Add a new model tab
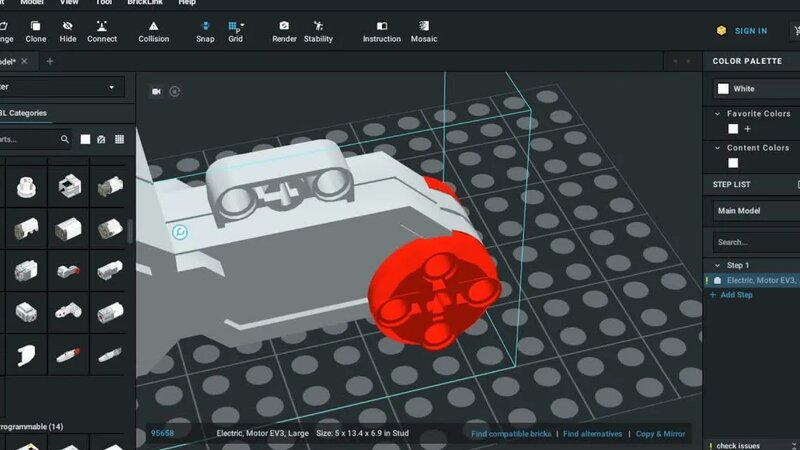 [x=49, y=61]
